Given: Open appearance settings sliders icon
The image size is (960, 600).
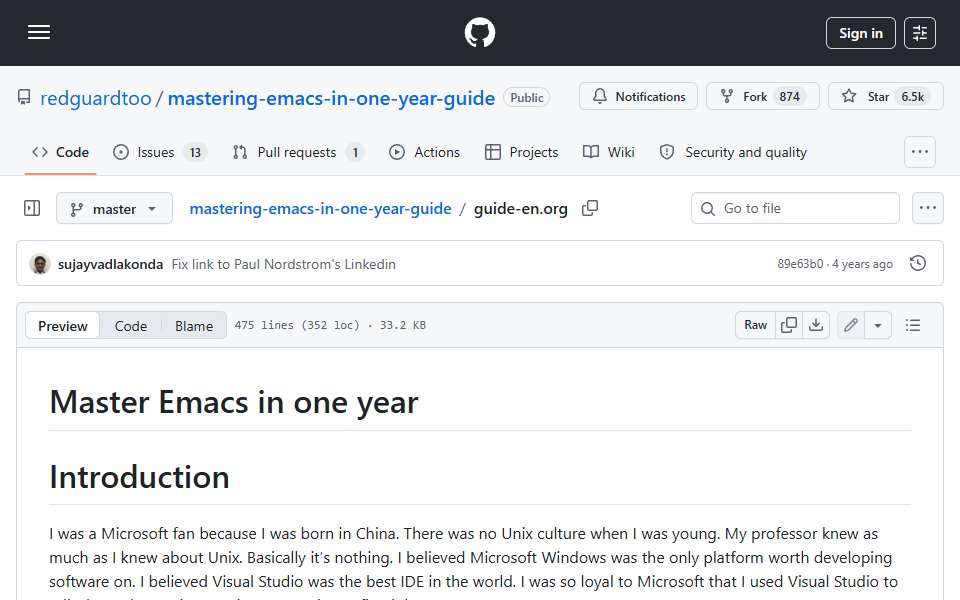Looking at the screenshot, I should coord(920,33).
